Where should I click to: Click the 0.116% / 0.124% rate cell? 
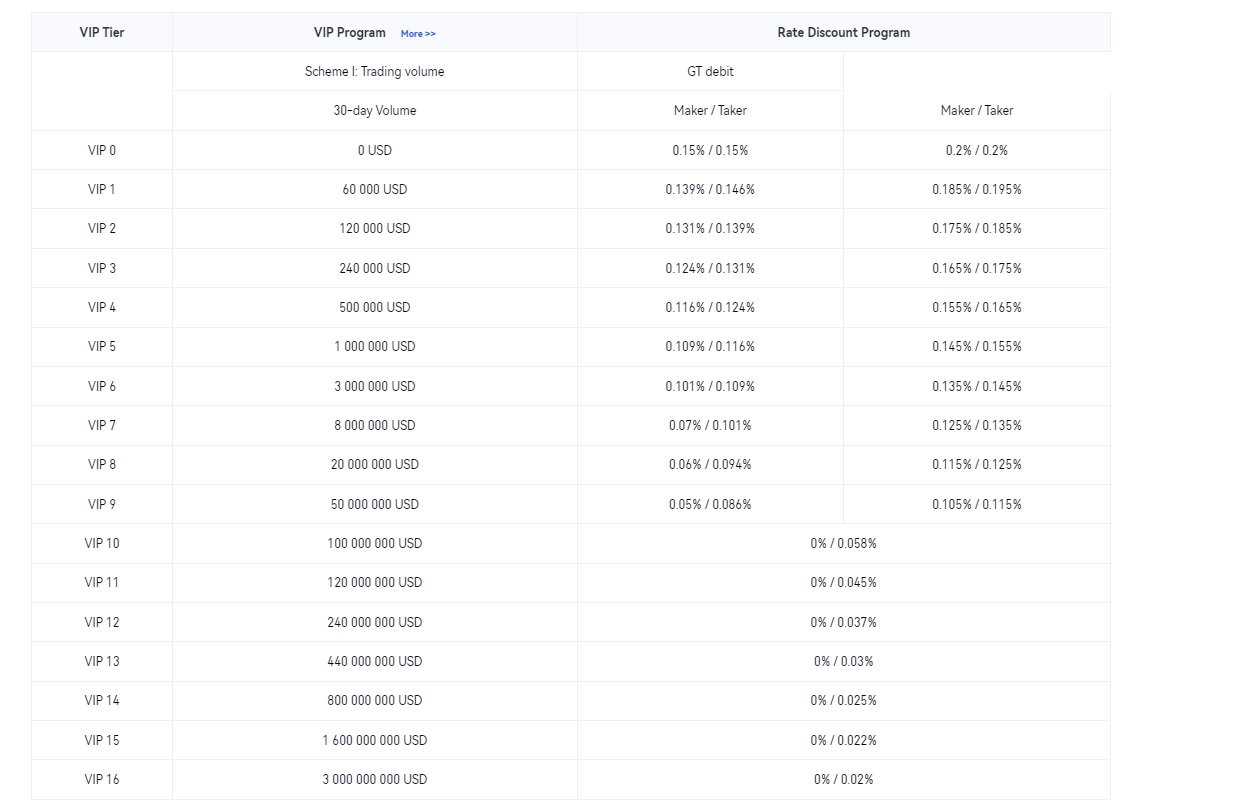(x=710, y=307)
